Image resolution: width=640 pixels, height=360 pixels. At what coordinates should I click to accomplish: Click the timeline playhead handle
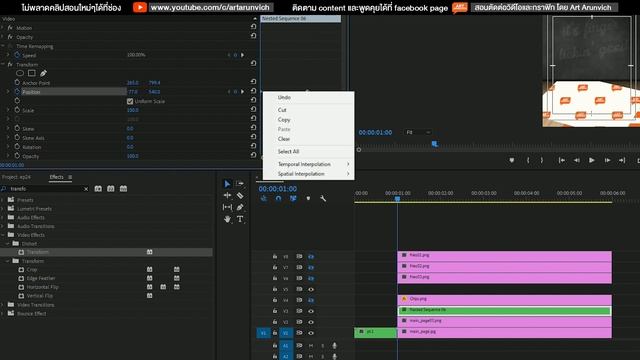tap(397, 199)
